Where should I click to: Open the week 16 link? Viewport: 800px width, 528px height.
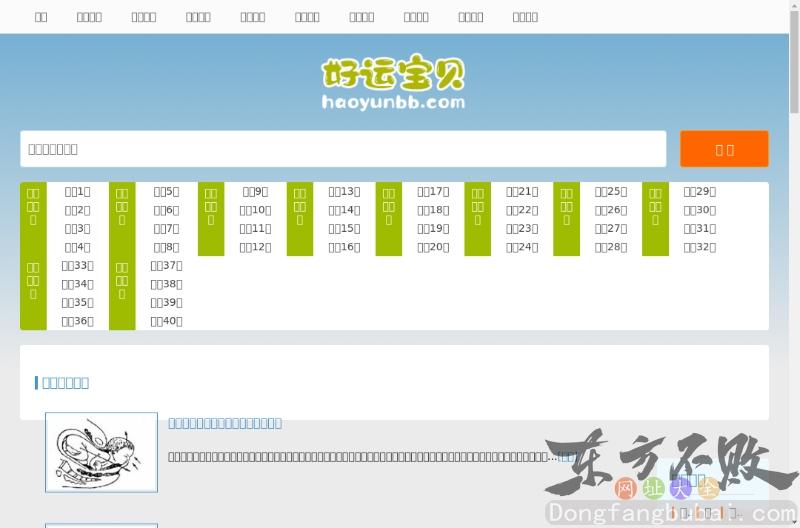[x=344, y=247]
